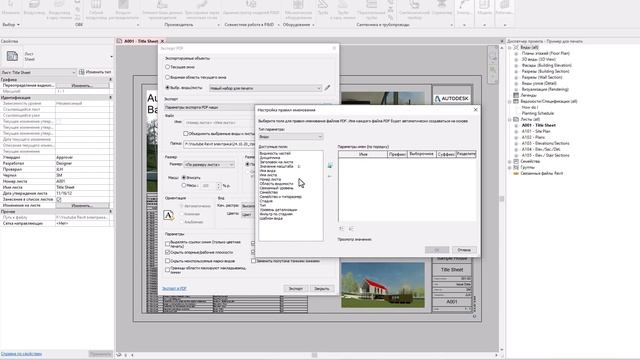Toggle Занесение в список листов checkbox in Properties
640x360 pixels.
tap(59, 200)
